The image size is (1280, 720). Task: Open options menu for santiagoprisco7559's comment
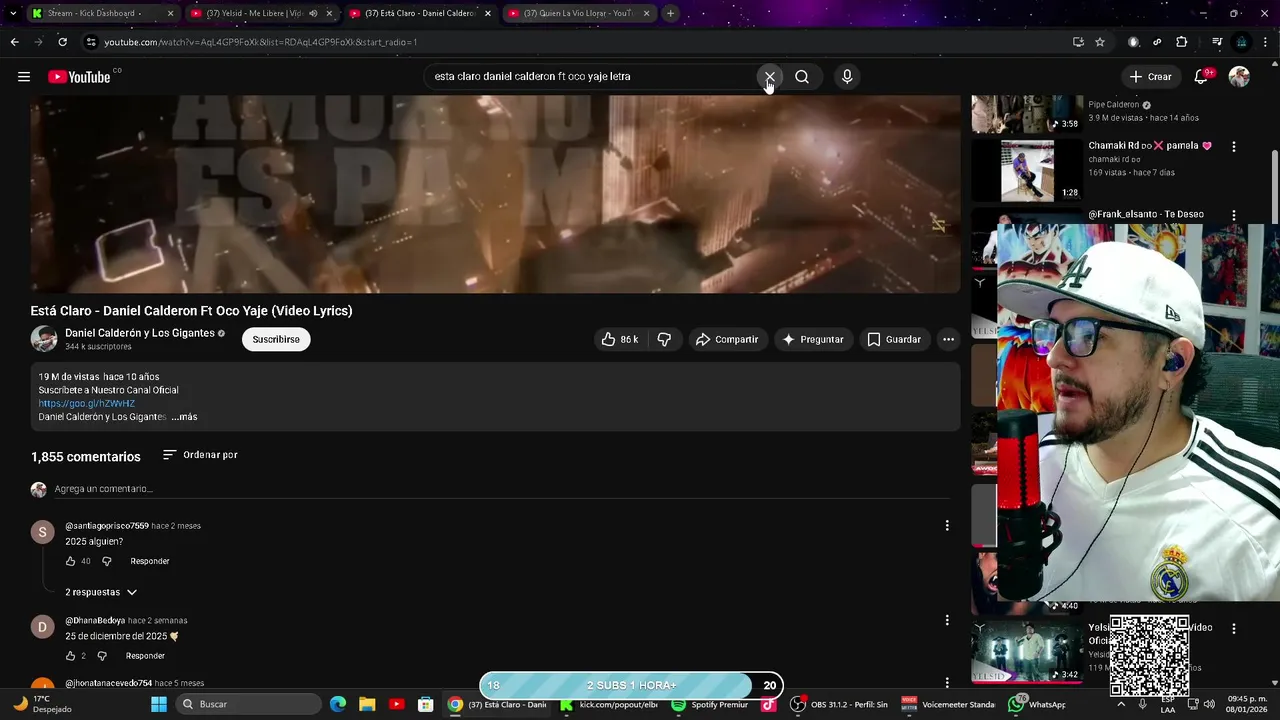[x=947, y=526]
